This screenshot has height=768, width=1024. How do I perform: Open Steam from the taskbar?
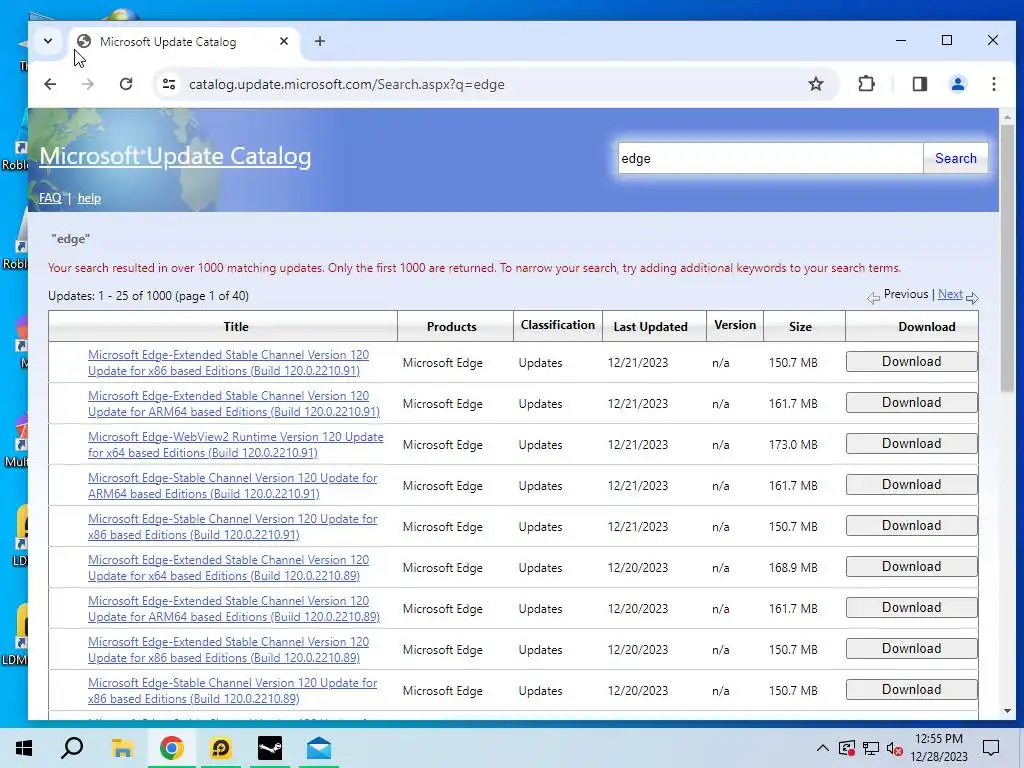[x=269, y=748]
